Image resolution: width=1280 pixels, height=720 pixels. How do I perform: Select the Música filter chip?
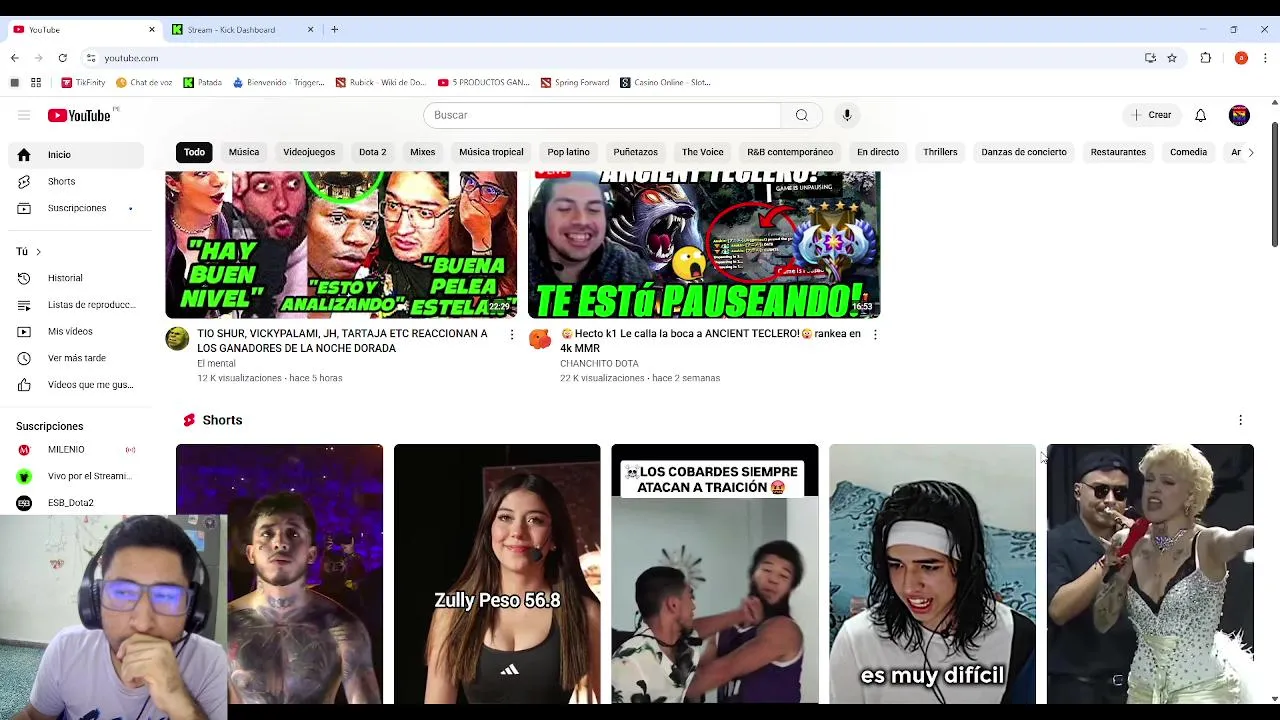coord(244,152)
